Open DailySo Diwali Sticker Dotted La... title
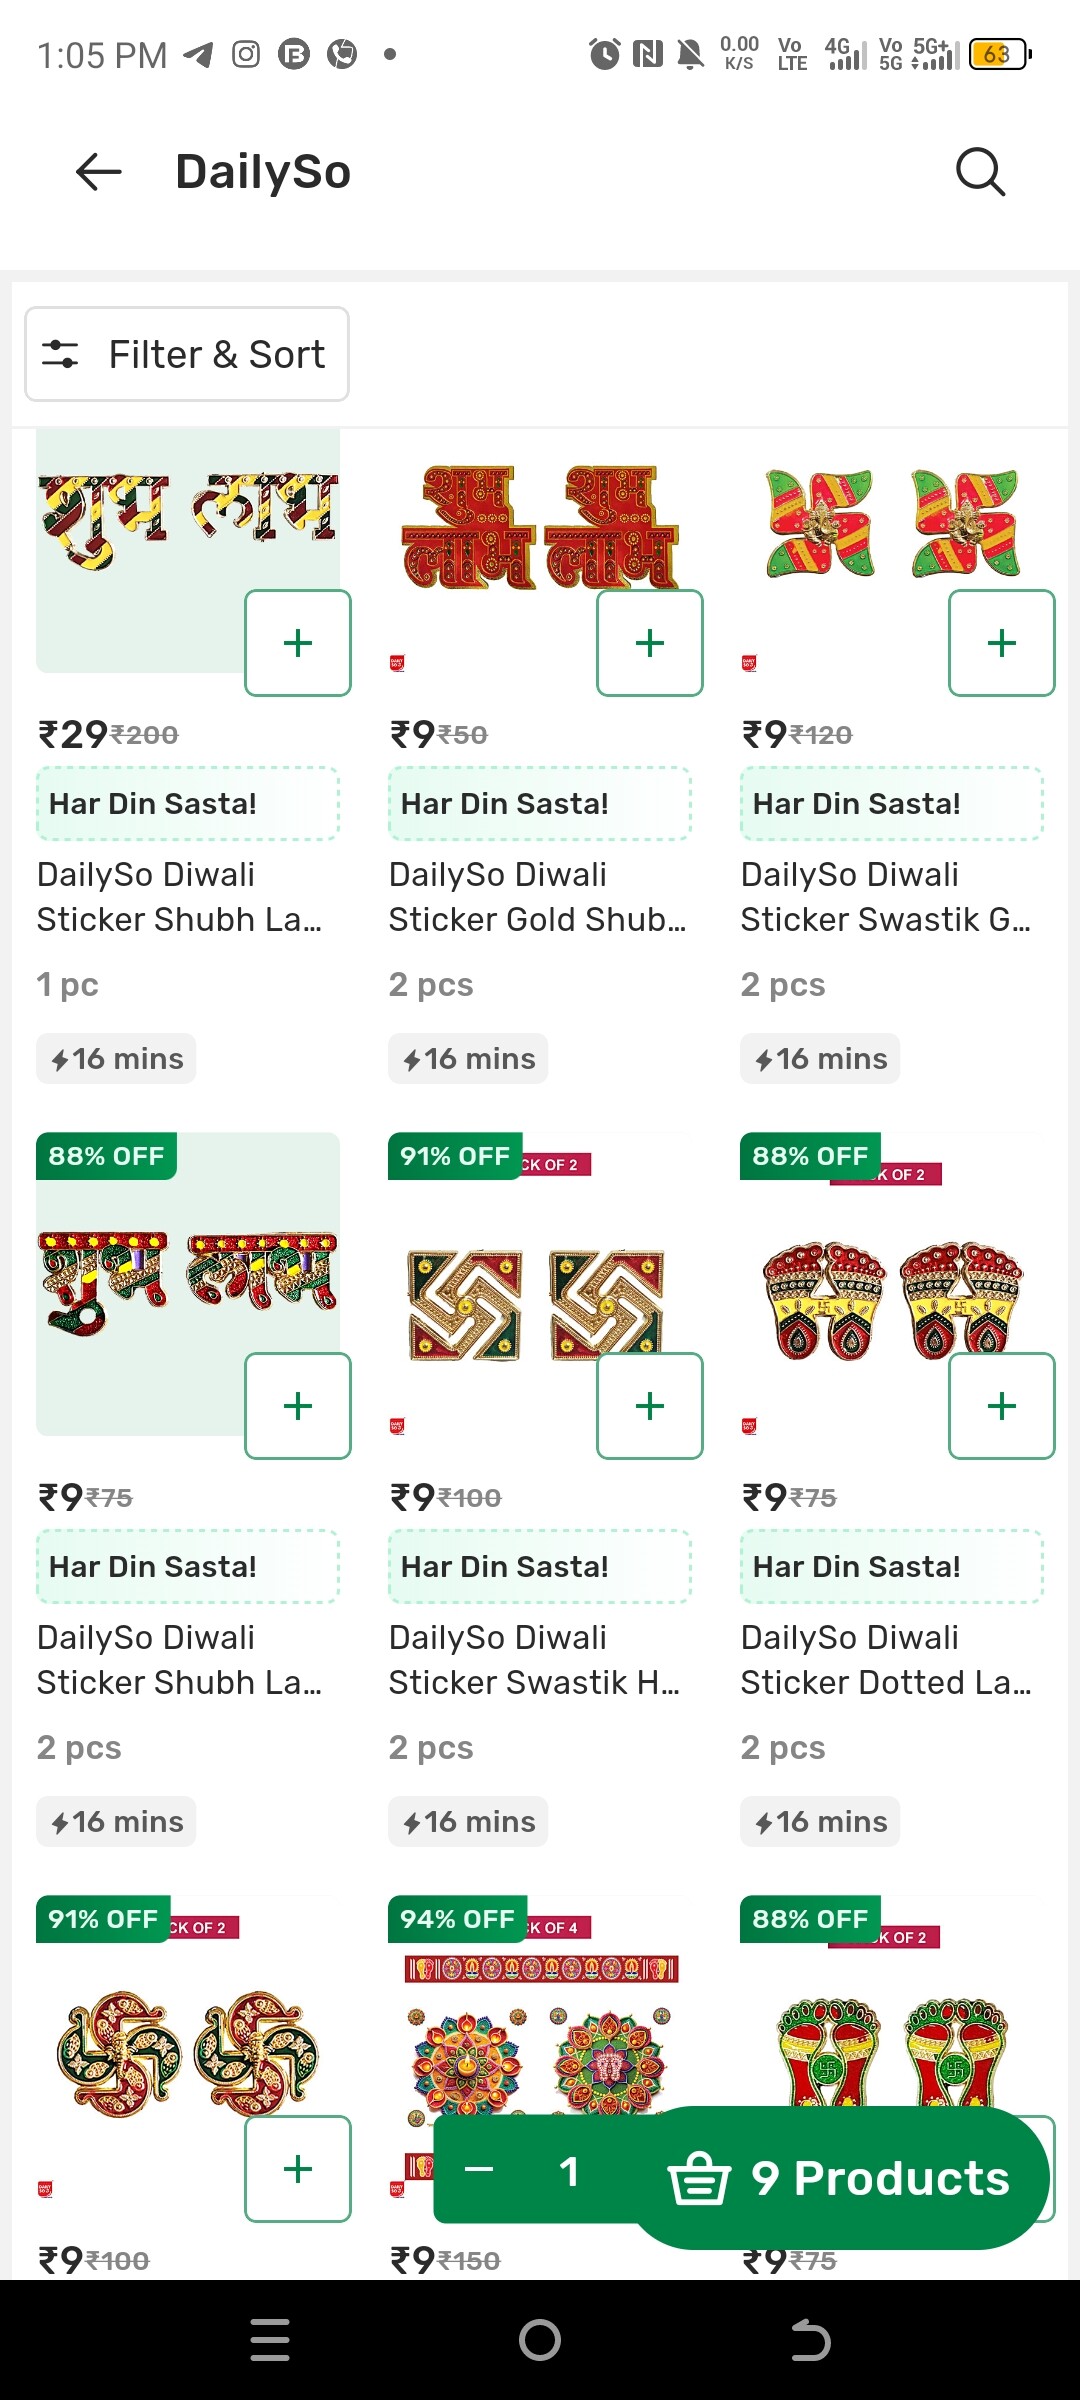 click(886, 1660)
